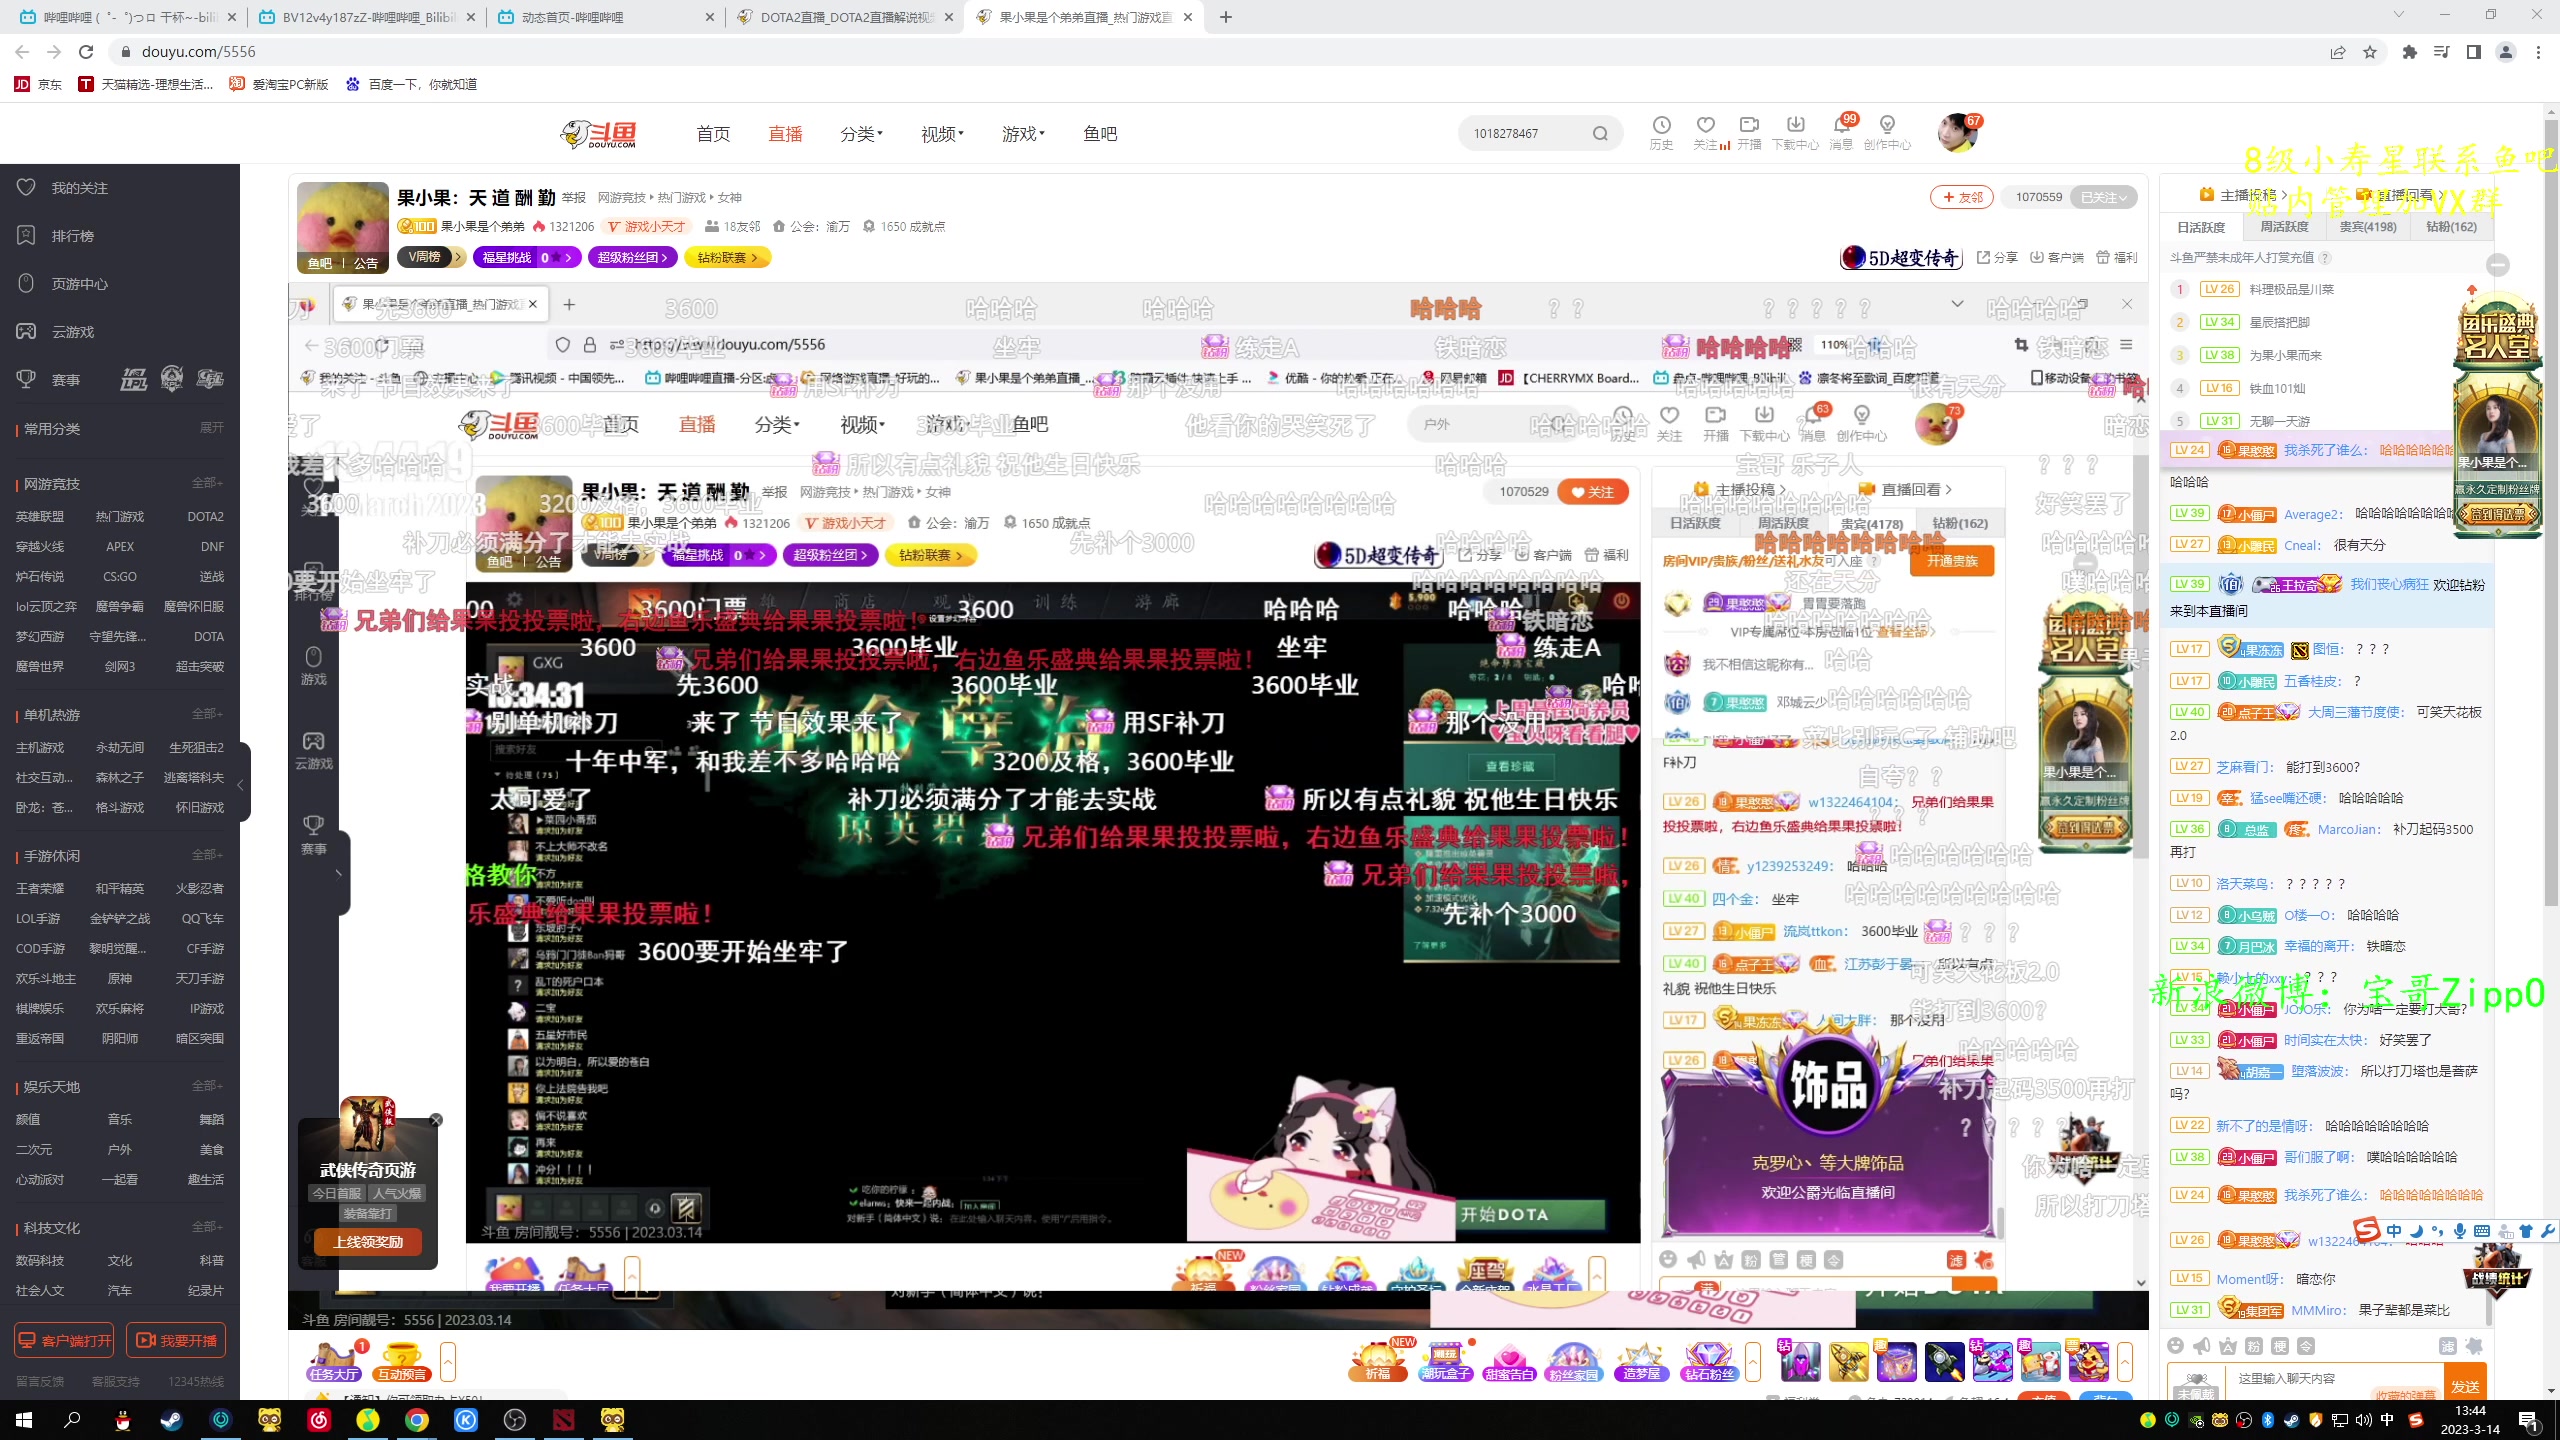
Task: Open the 超级粉丝团 badge link
Action: (x=632, y=258)
